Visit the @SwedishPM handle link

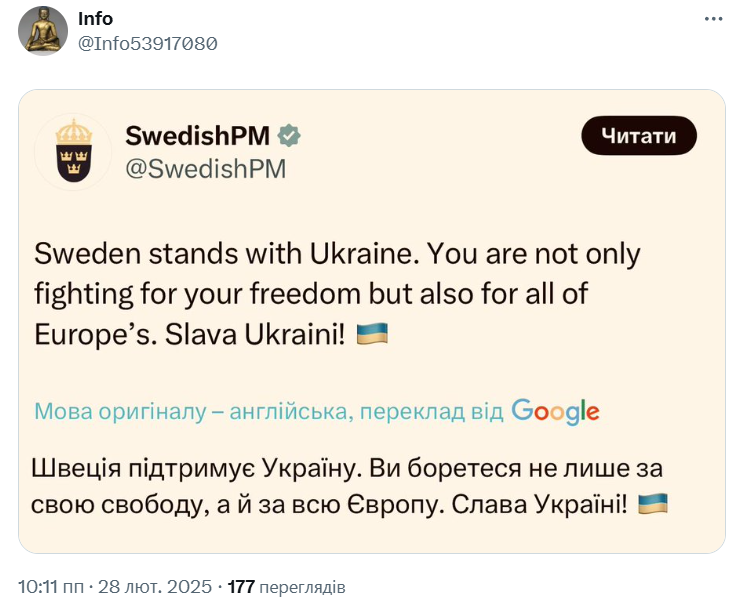205,168
